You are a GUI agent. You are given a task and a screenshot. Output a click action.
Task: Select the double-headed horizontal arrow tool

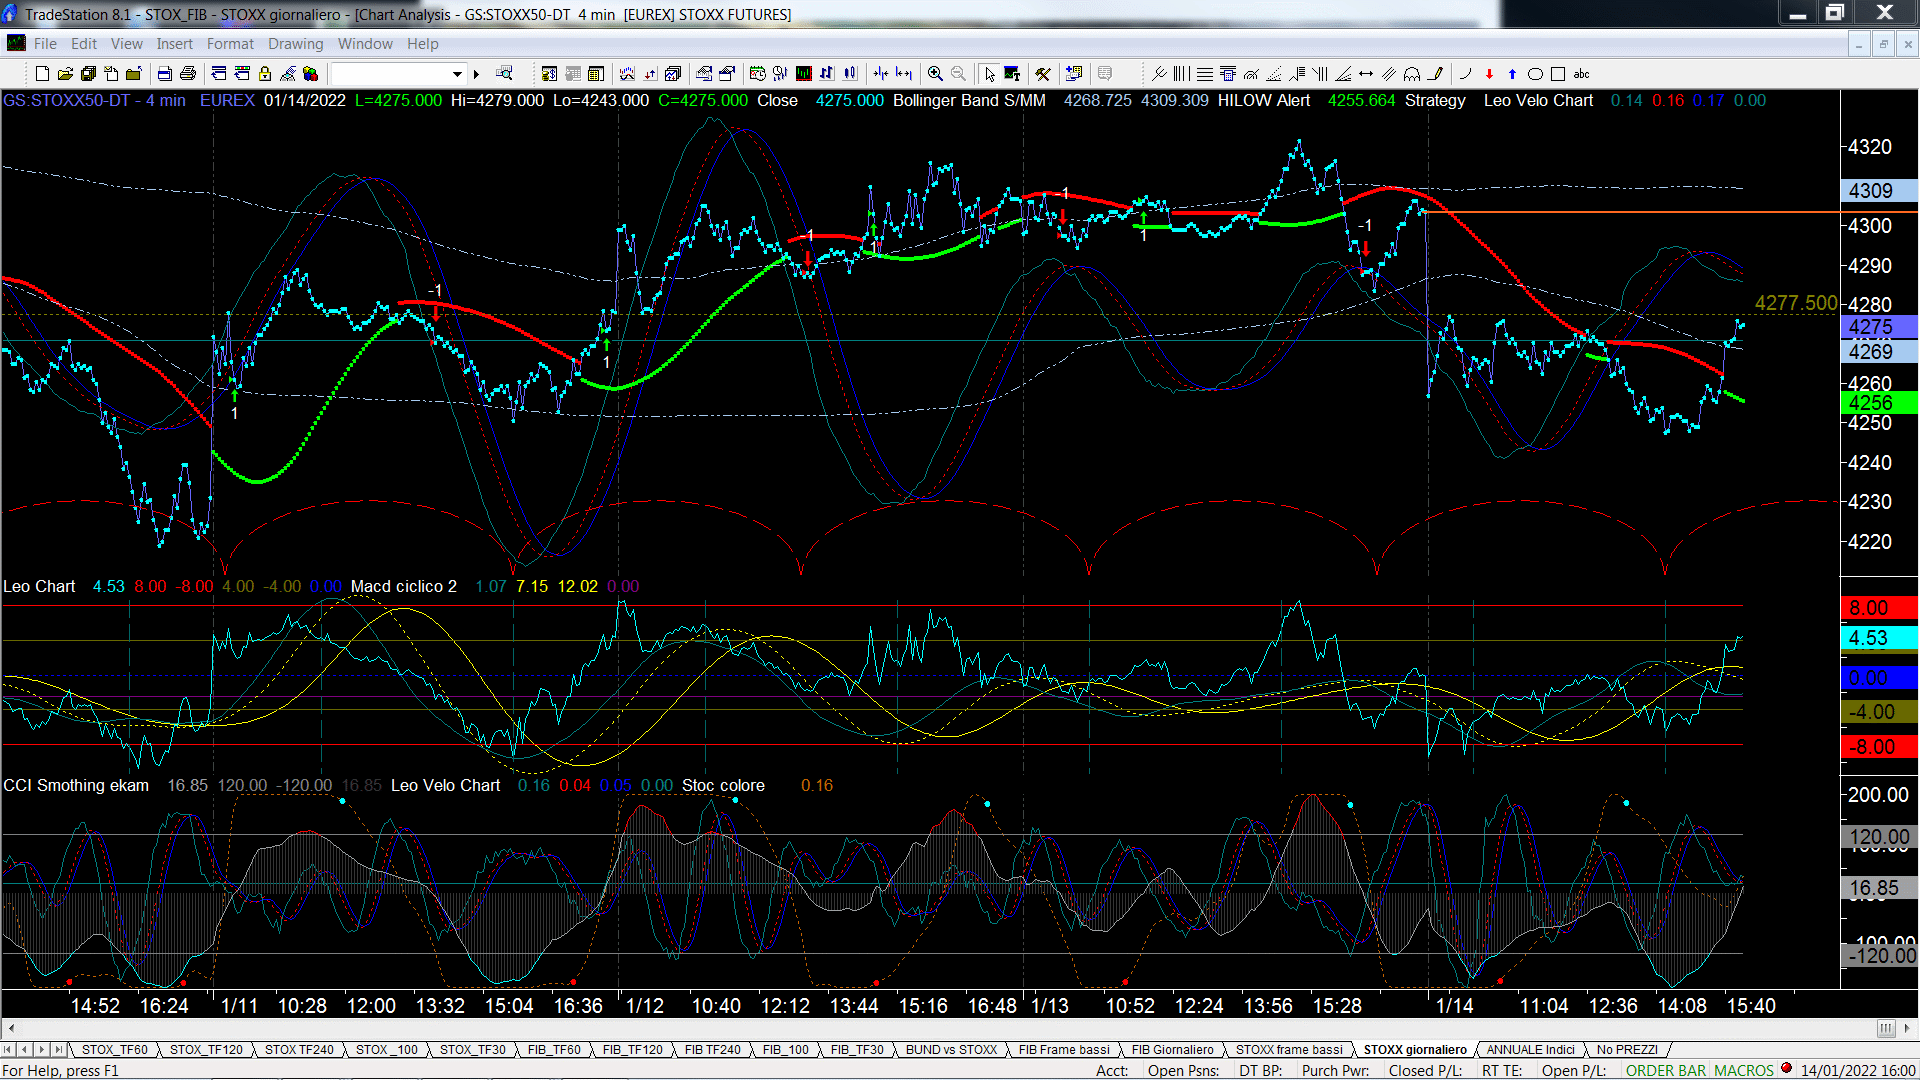(x=1366, y=74)
